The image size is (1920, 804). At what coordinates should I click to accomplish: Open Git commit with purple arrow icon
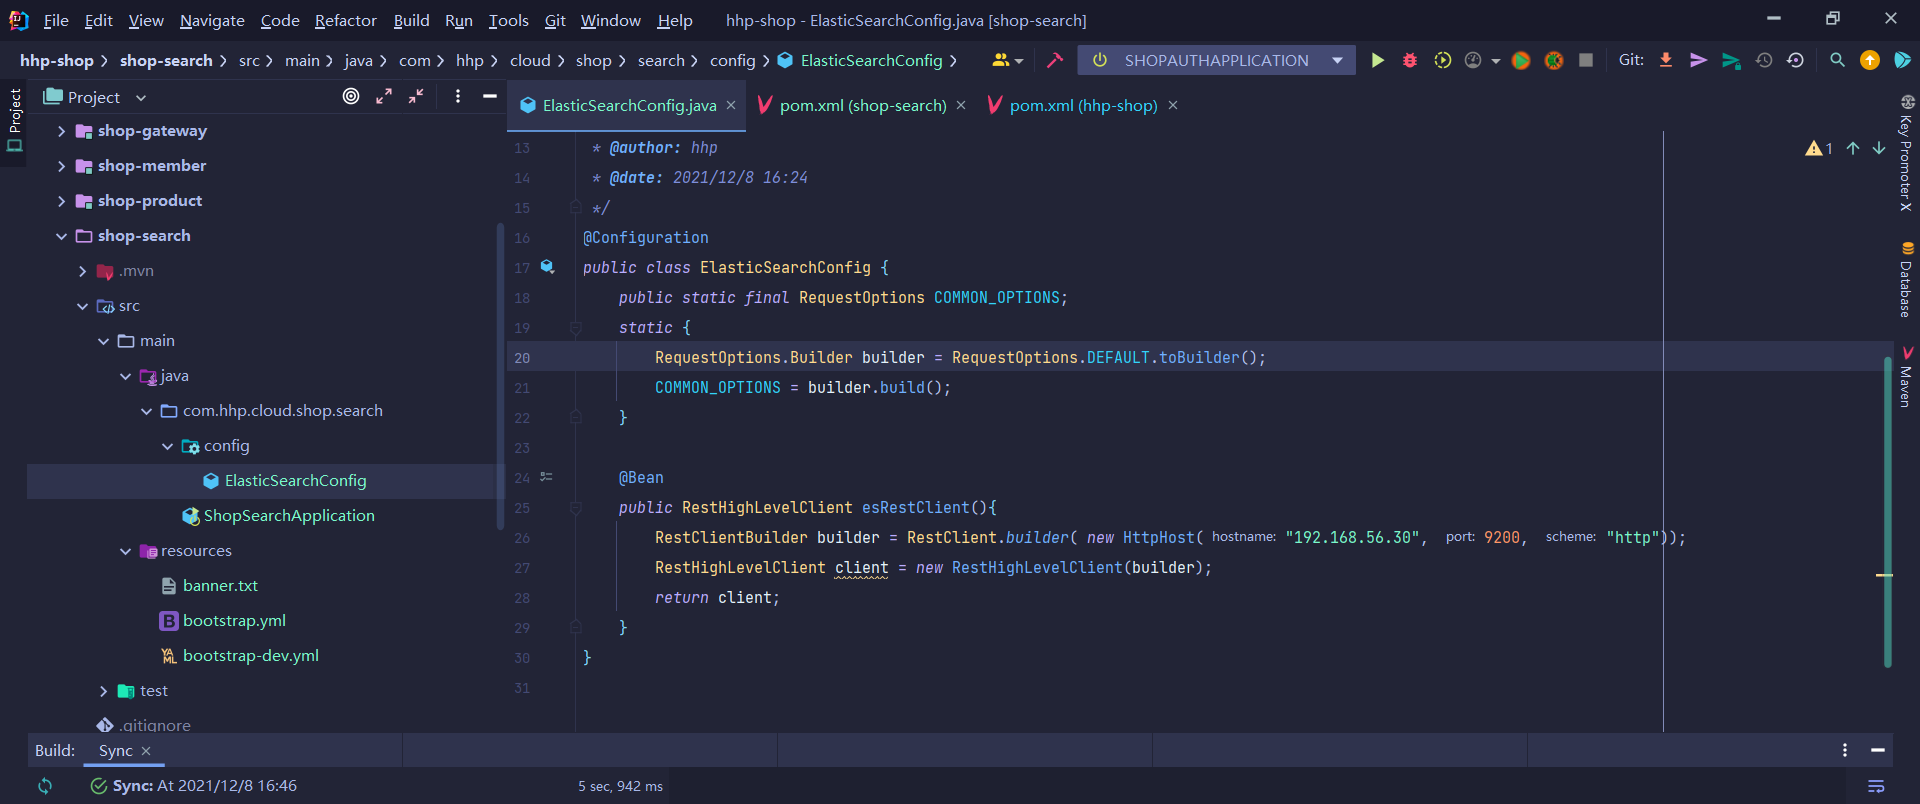coord(1698,60)
